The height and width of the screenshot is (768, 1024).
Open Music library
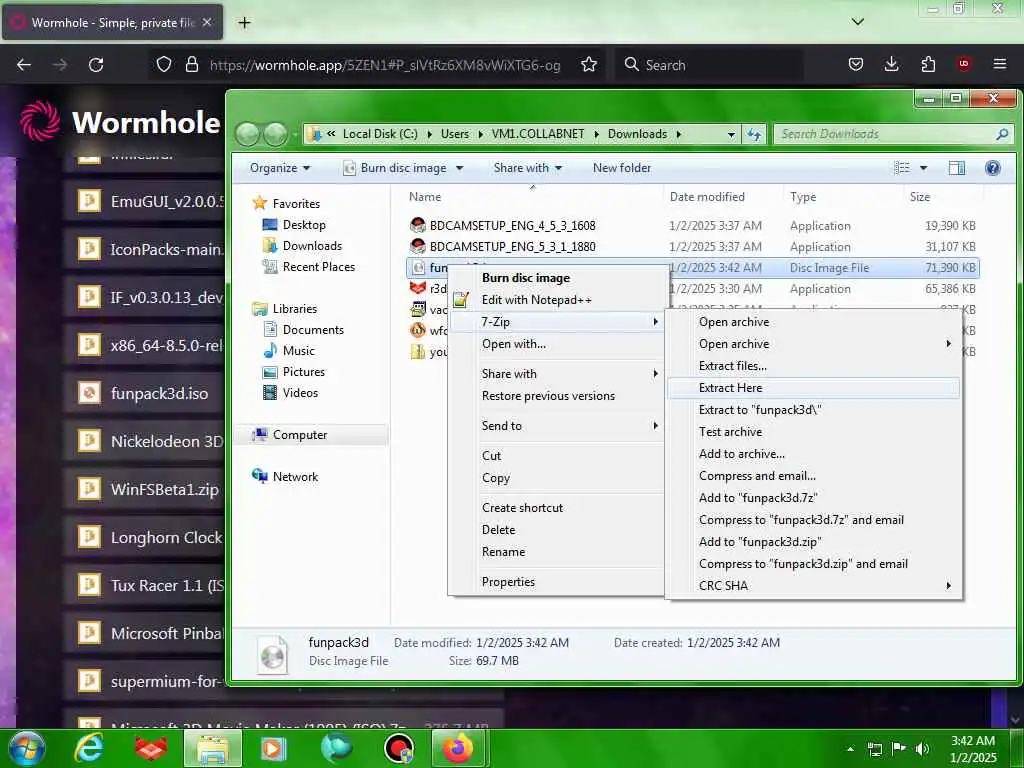click(289, 351)
